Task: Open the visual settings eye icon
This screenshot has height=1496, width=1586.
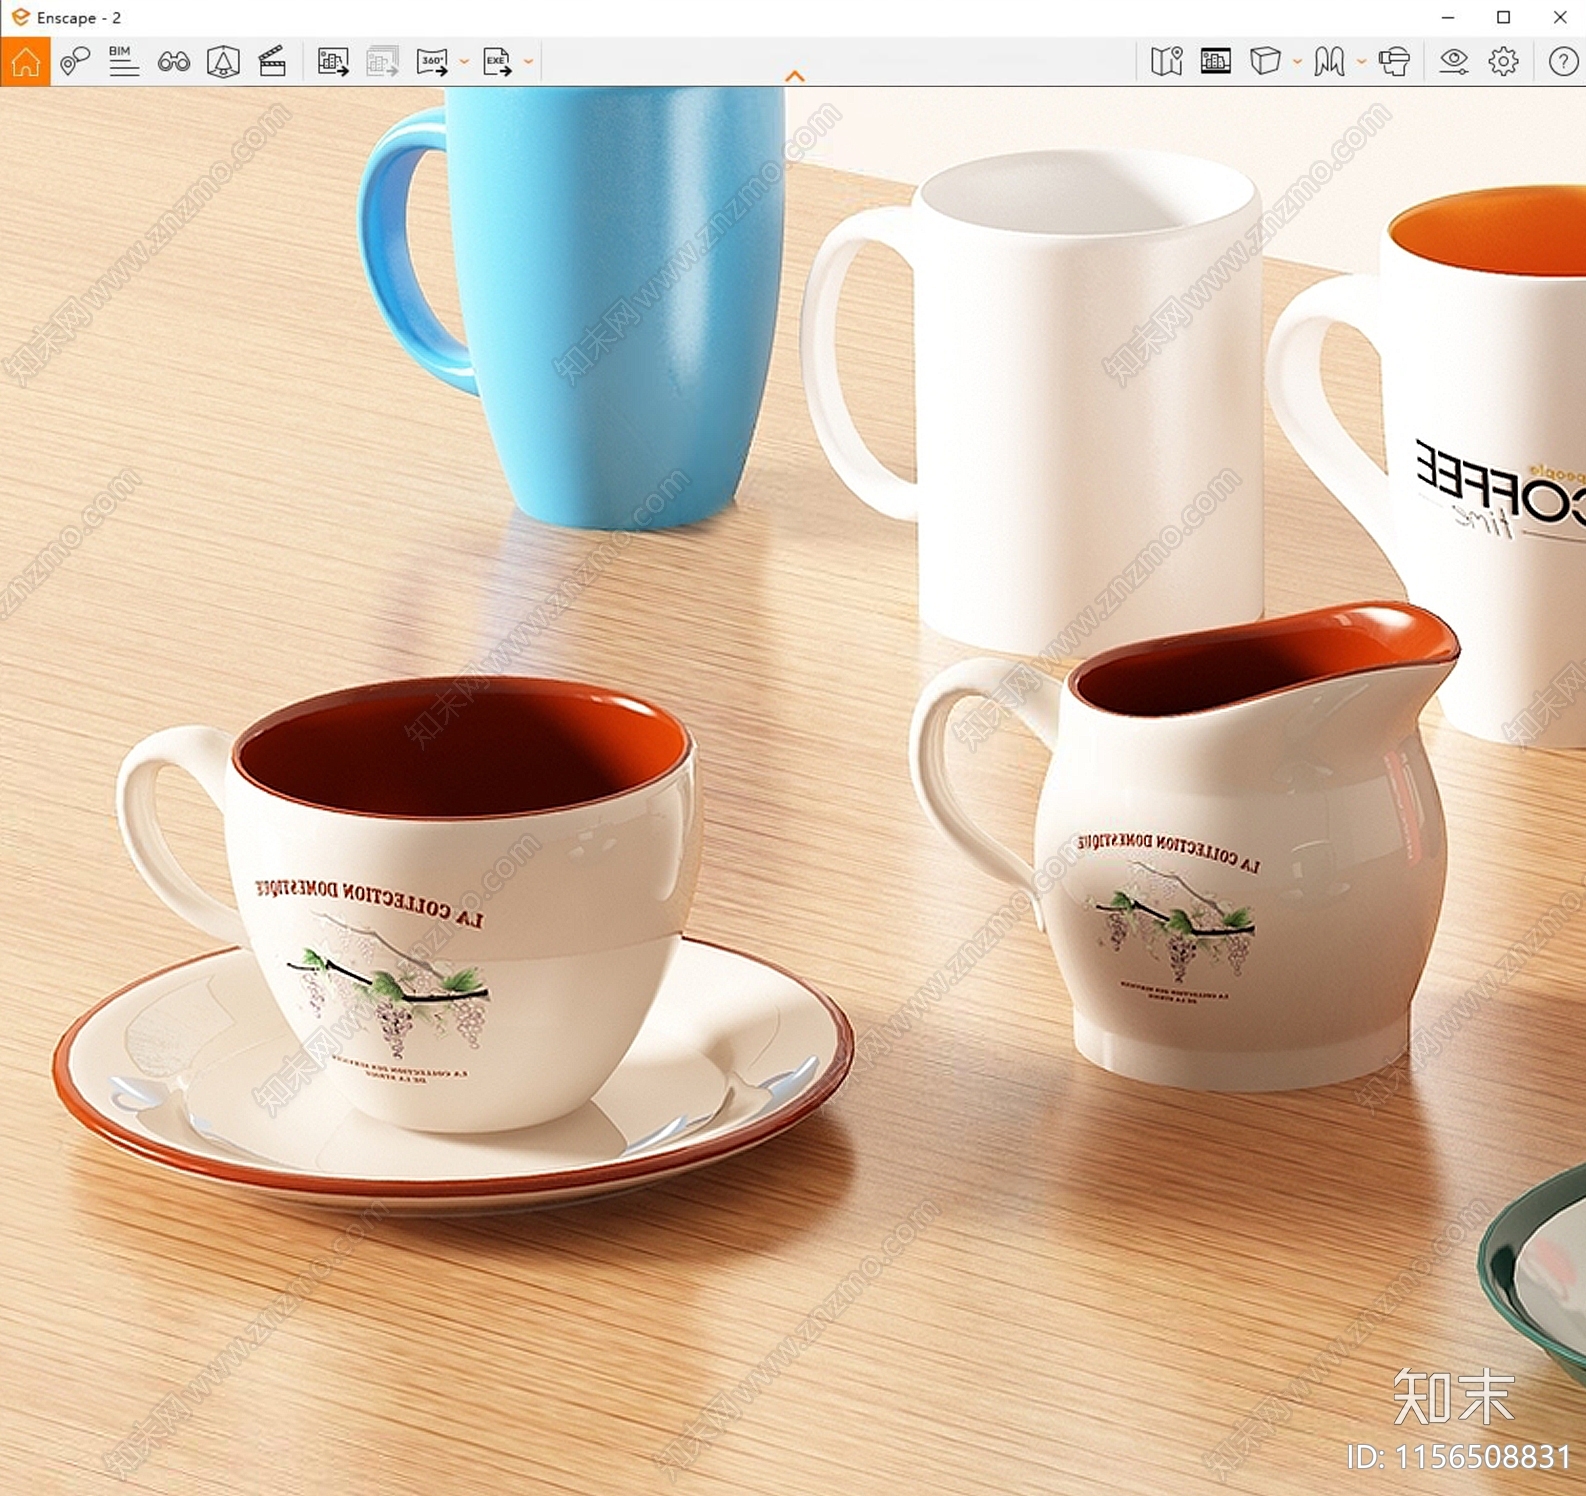Action: click(1454, 62)
